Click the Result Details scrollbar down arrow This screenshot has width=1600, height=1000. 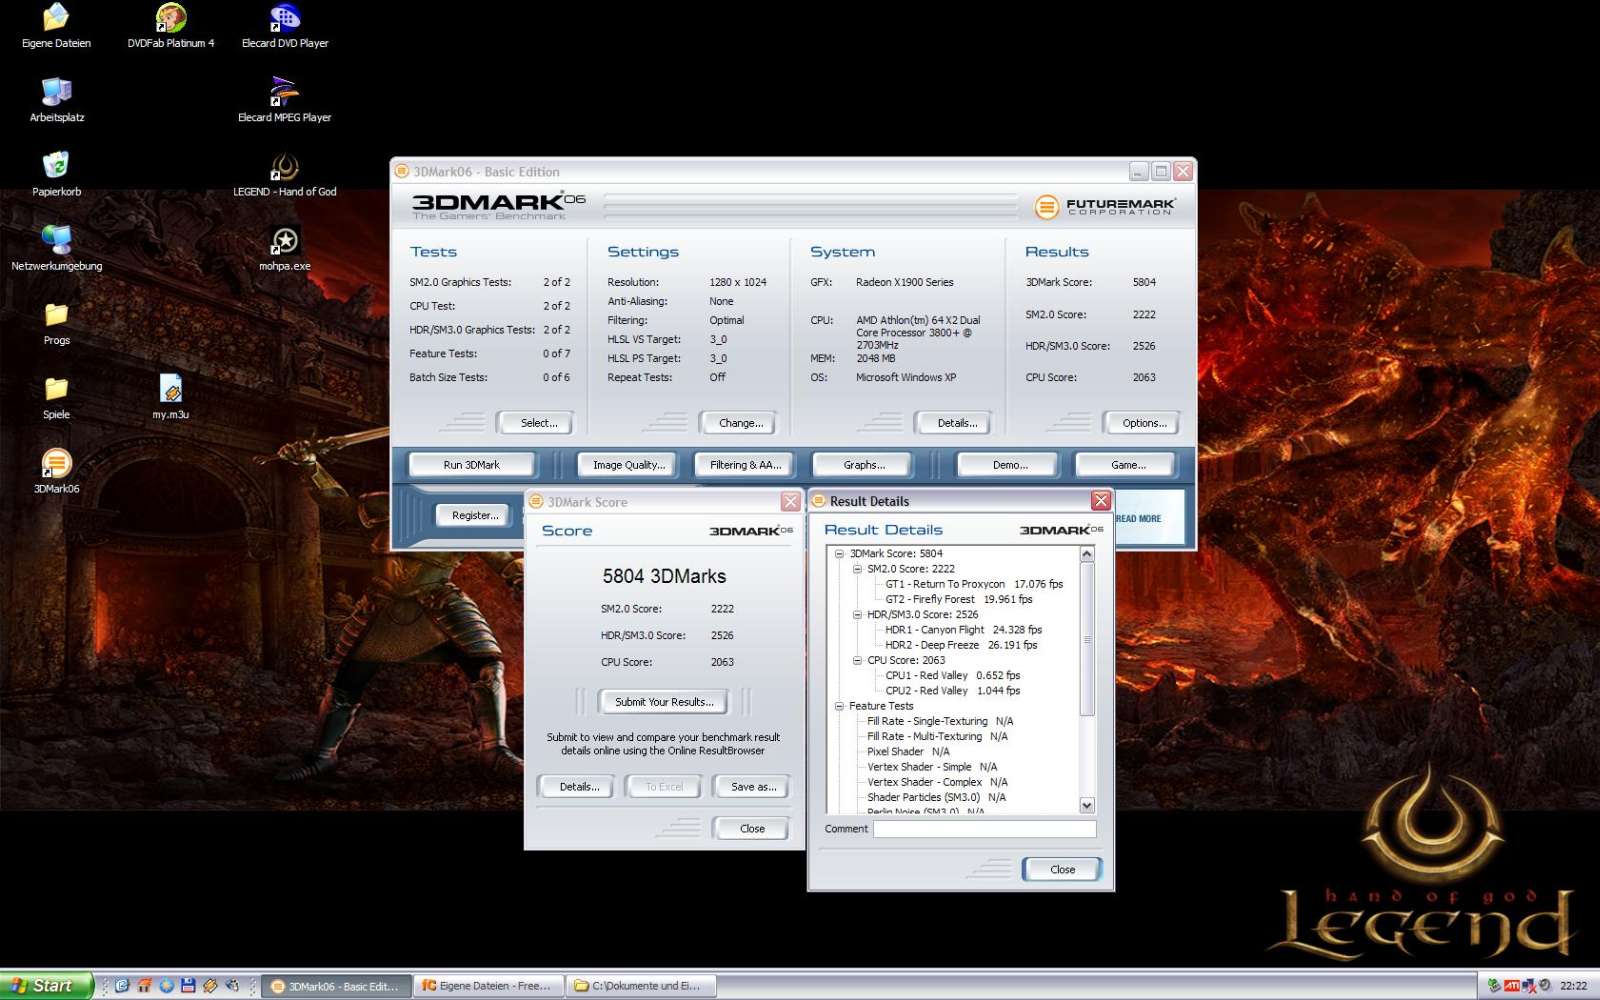(x=1087, y=806)
